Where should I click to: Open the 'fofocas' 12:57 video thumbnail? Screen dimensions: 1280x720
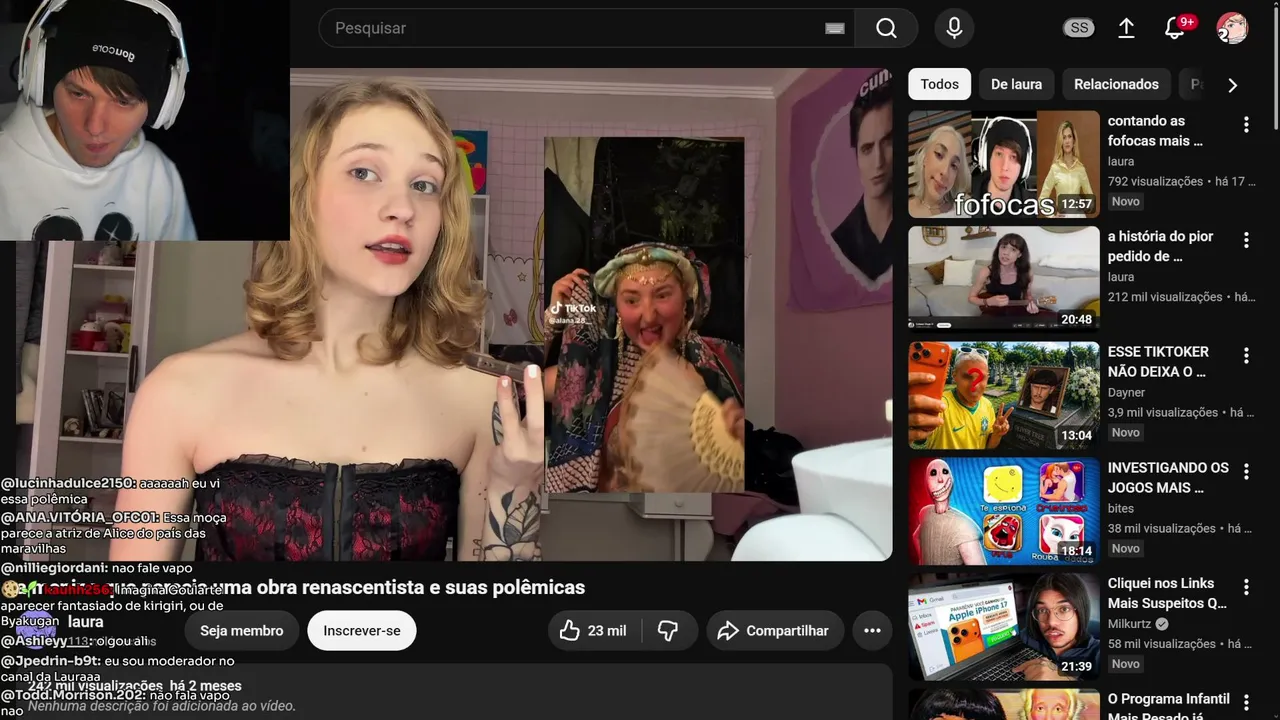click(x=1004, y=164)
